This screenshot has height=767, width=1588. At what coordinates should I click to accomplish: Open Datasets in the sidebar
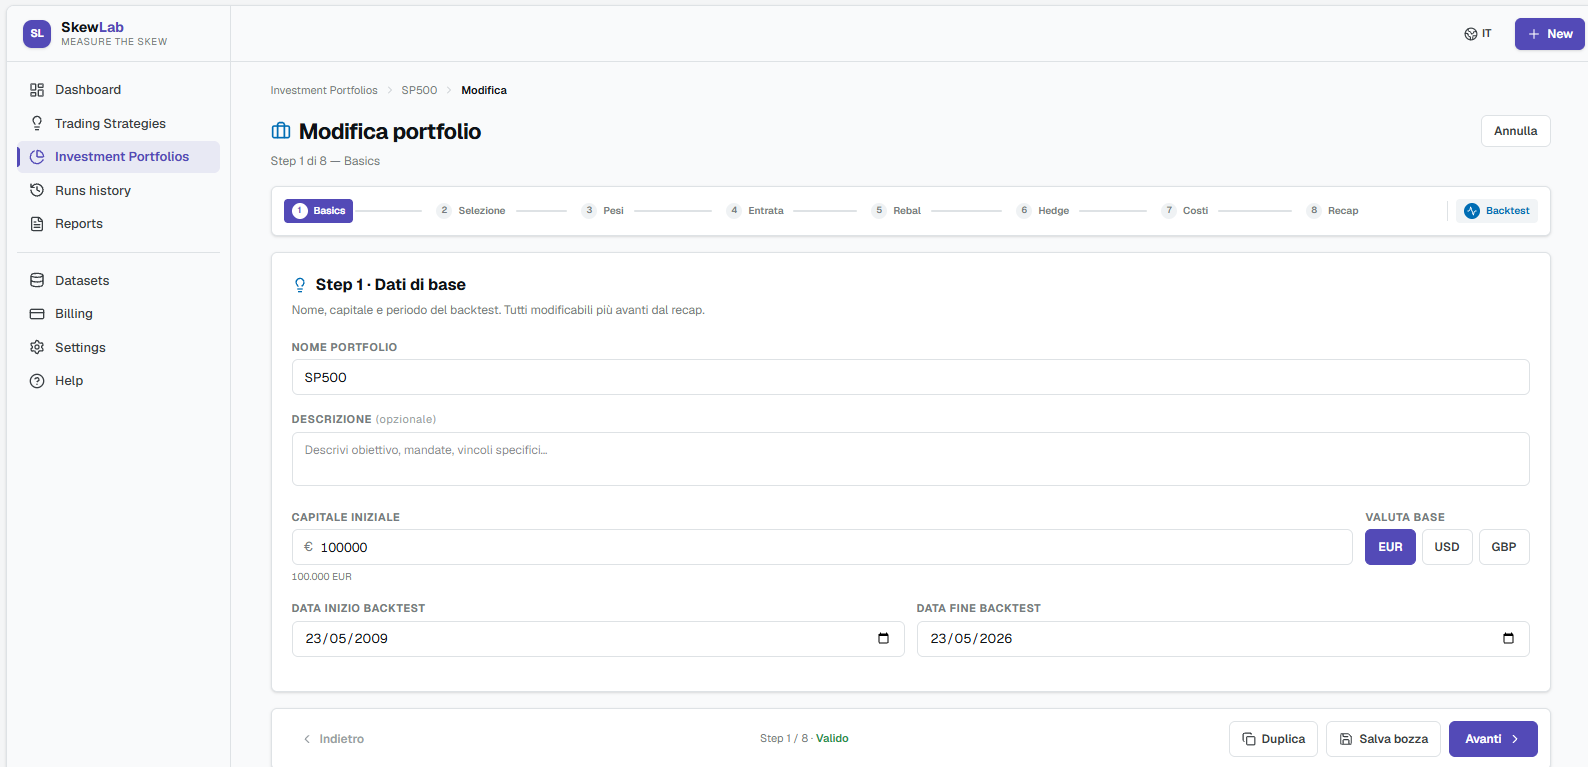118,281
